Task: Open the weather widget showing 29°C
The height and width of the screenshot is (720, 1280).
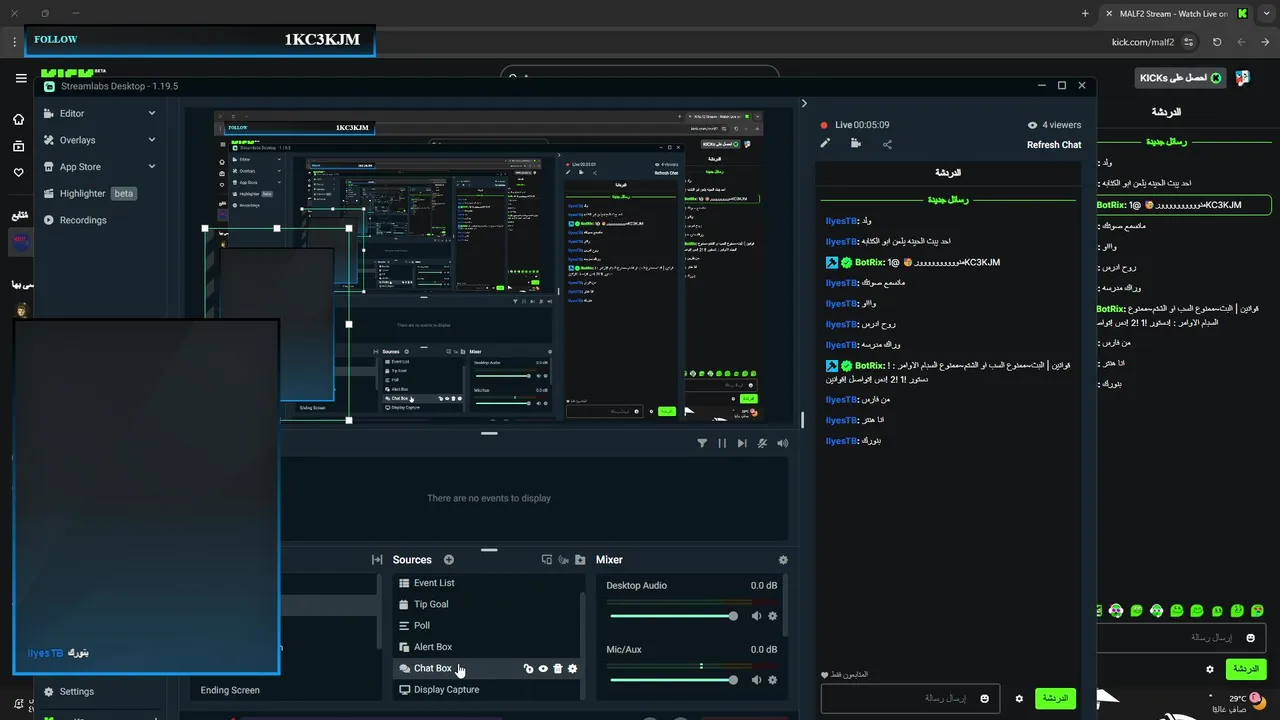Action: [1233, 703]
